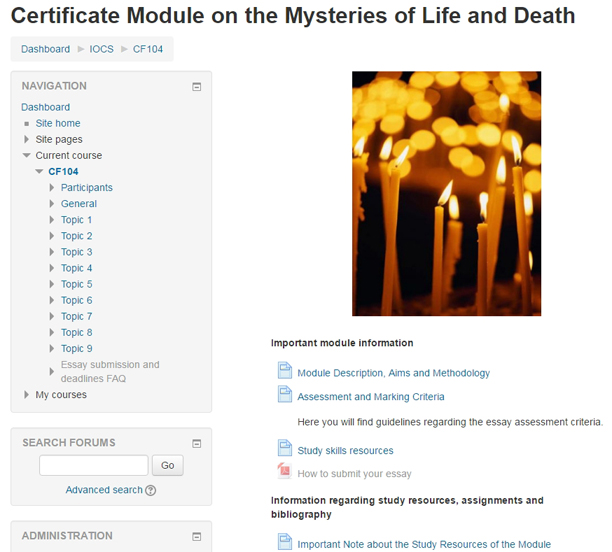Click the Current course label
The image size is (612, 552).
pos(69,155)
